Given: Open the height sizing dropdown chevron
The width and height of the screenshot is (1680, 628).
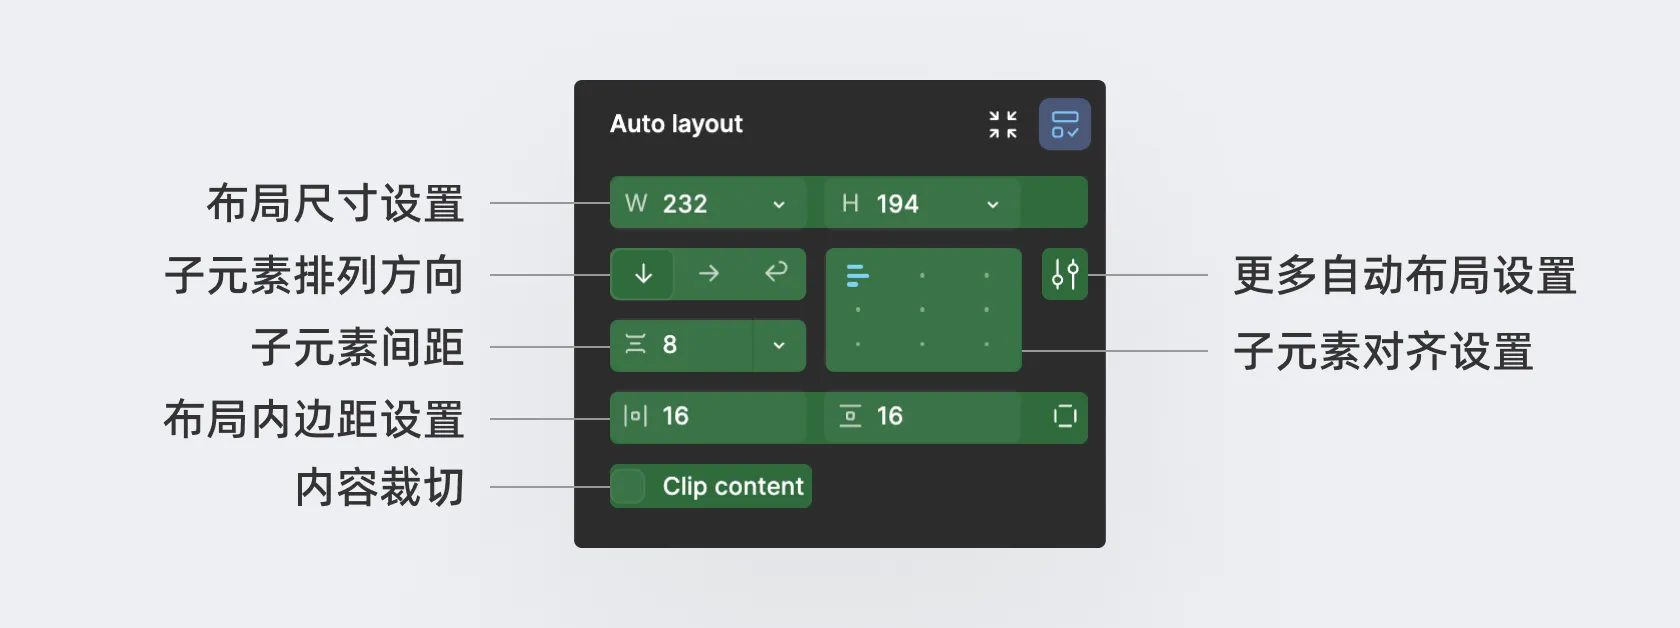Looking at the screenshot, I should click(x=993, y=205).
